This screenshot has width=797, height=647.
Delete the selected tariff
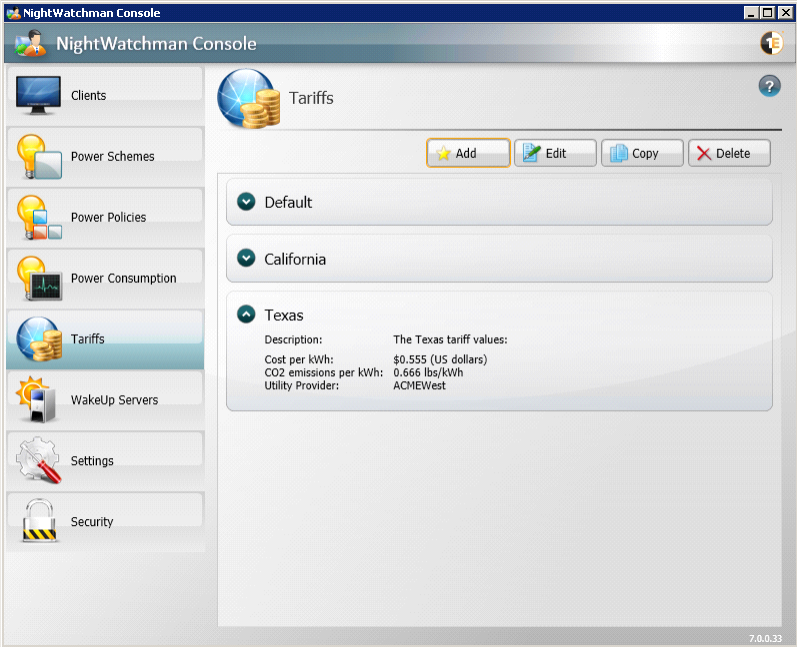coord(730,153)
